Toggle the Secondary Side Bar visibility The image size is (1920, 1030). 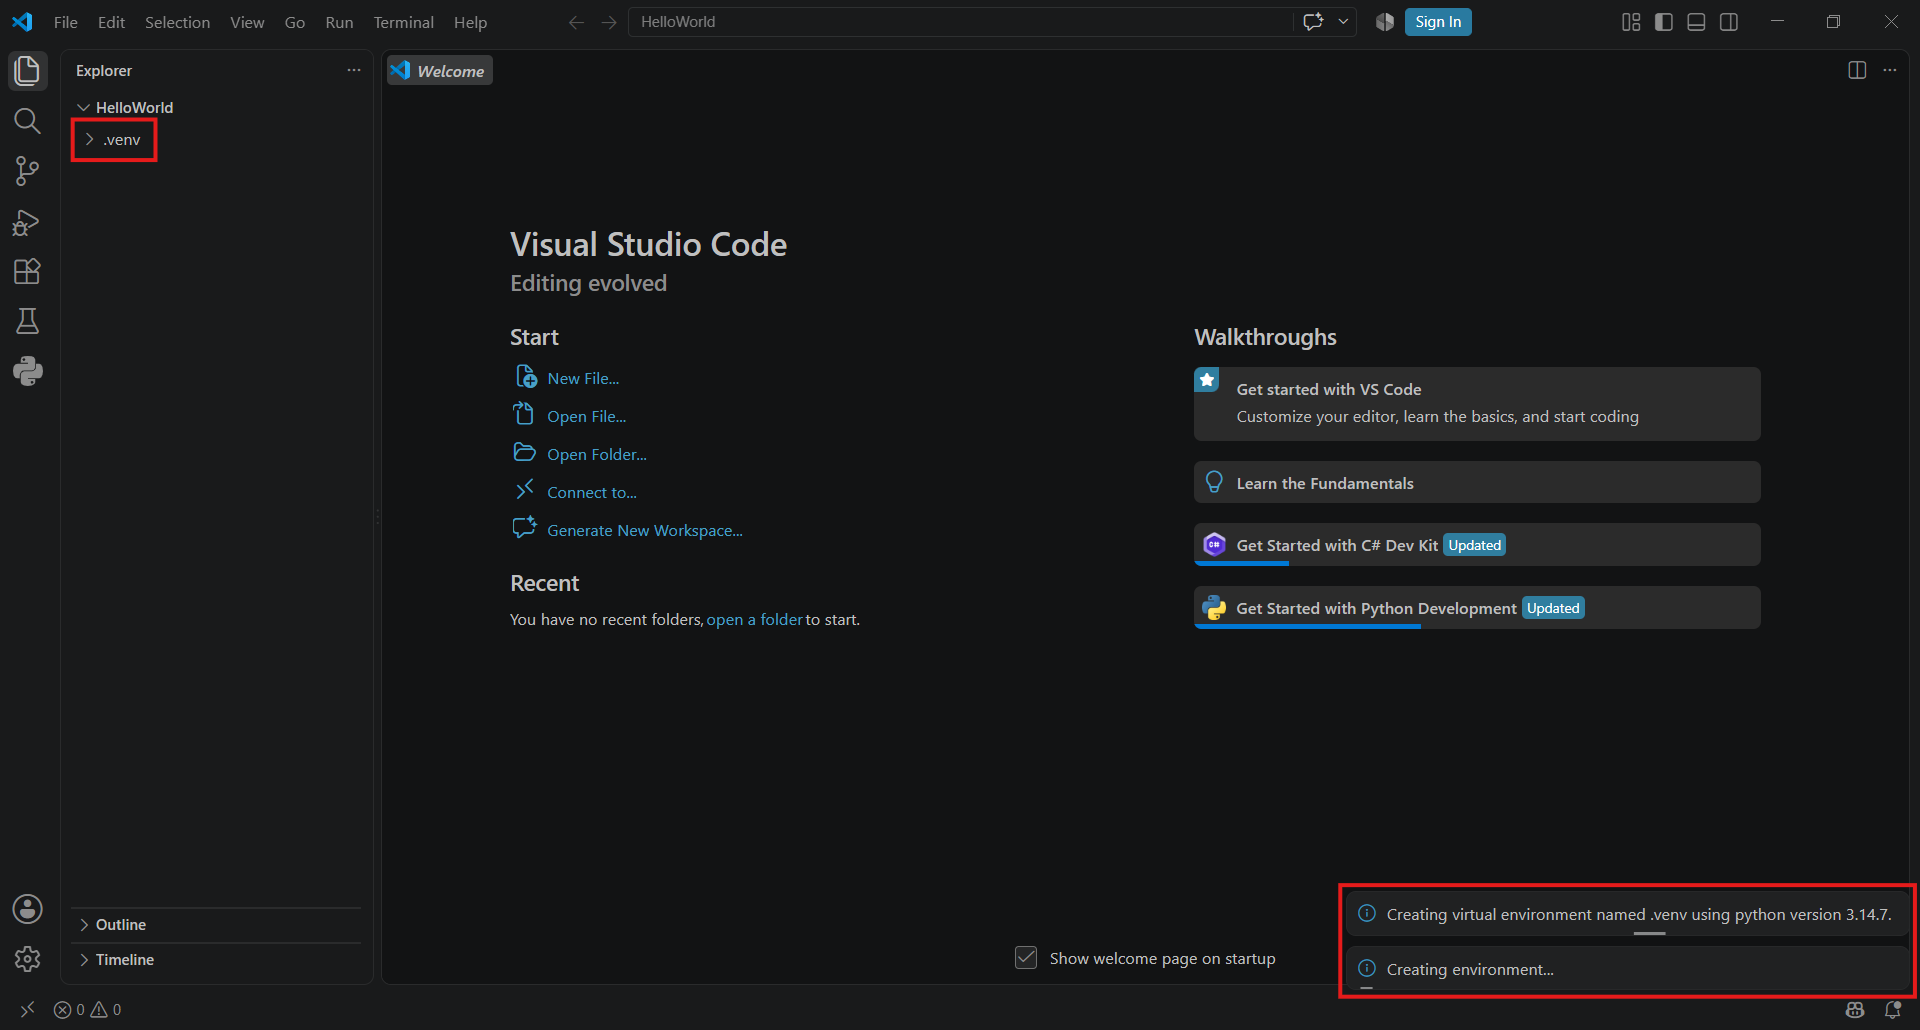point(1729,22)
